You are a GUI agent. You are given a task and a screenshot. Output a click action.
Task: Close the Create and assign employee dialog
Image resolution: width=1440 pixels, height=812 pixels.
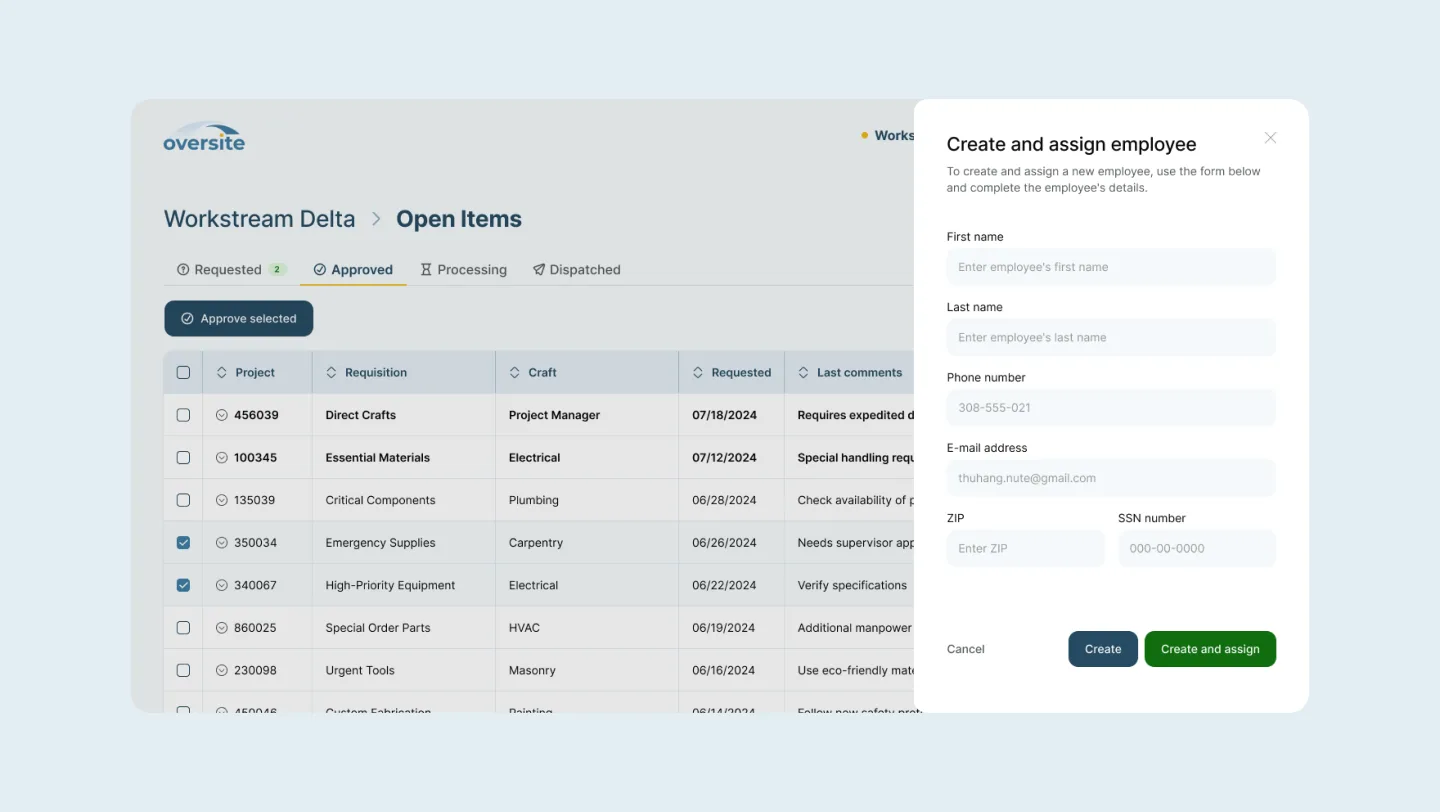1270,138
